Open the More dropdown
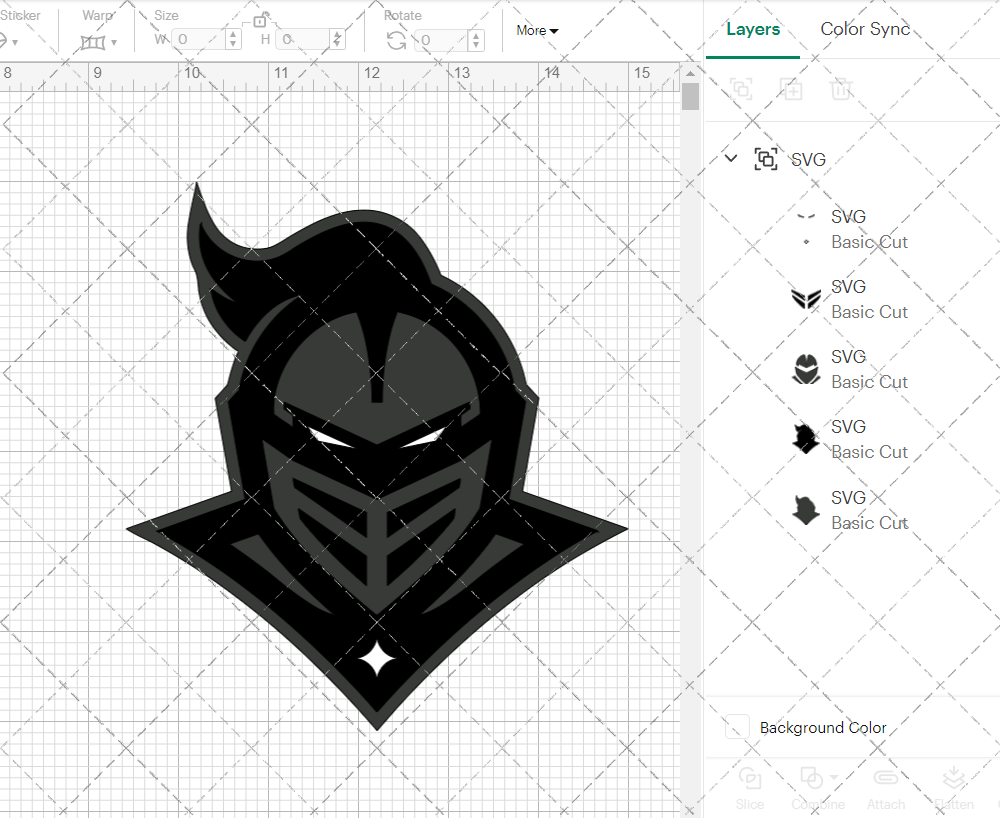The image size is (1000, 818). (x=537, y=31)
